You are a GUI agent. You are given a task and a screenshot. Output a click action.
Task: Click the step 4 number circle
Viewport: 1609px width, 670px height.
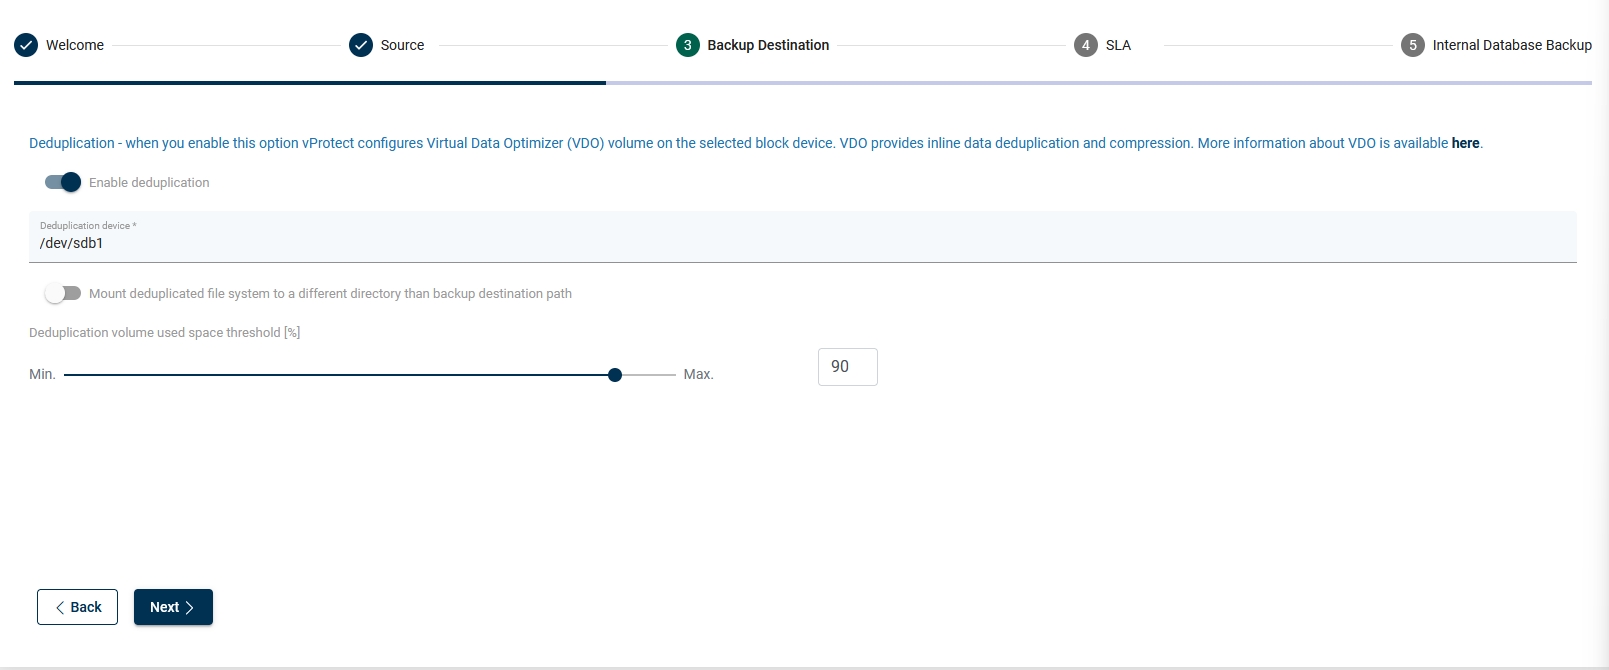[1086, 45]
